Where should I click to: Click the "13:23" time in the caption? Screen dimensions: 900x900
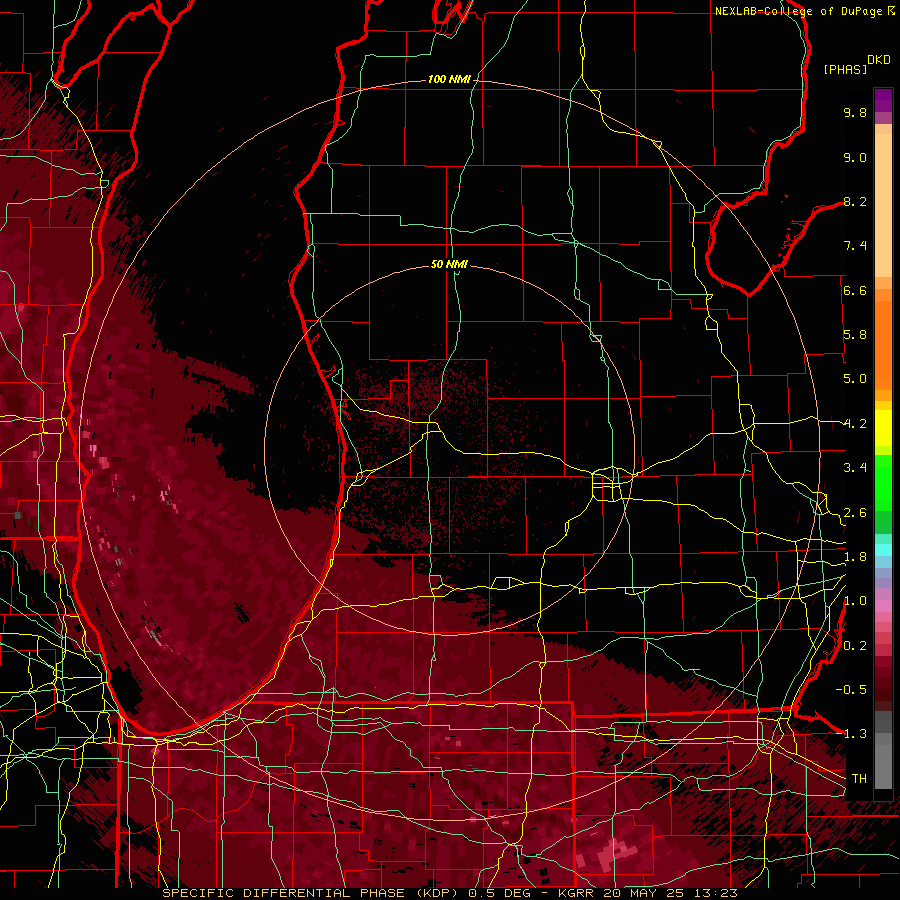(717, 893)
